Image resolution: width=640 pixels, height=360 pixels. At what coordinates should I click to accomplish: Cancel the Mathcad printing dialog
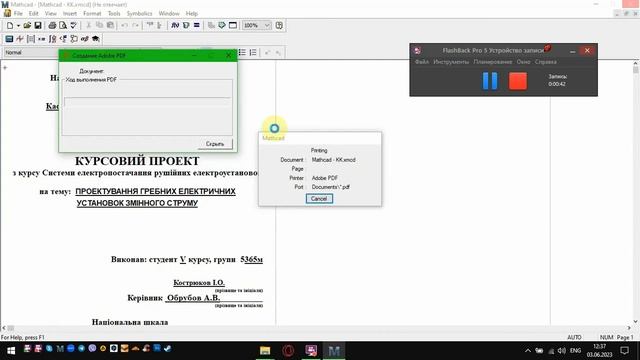(319, 199)
